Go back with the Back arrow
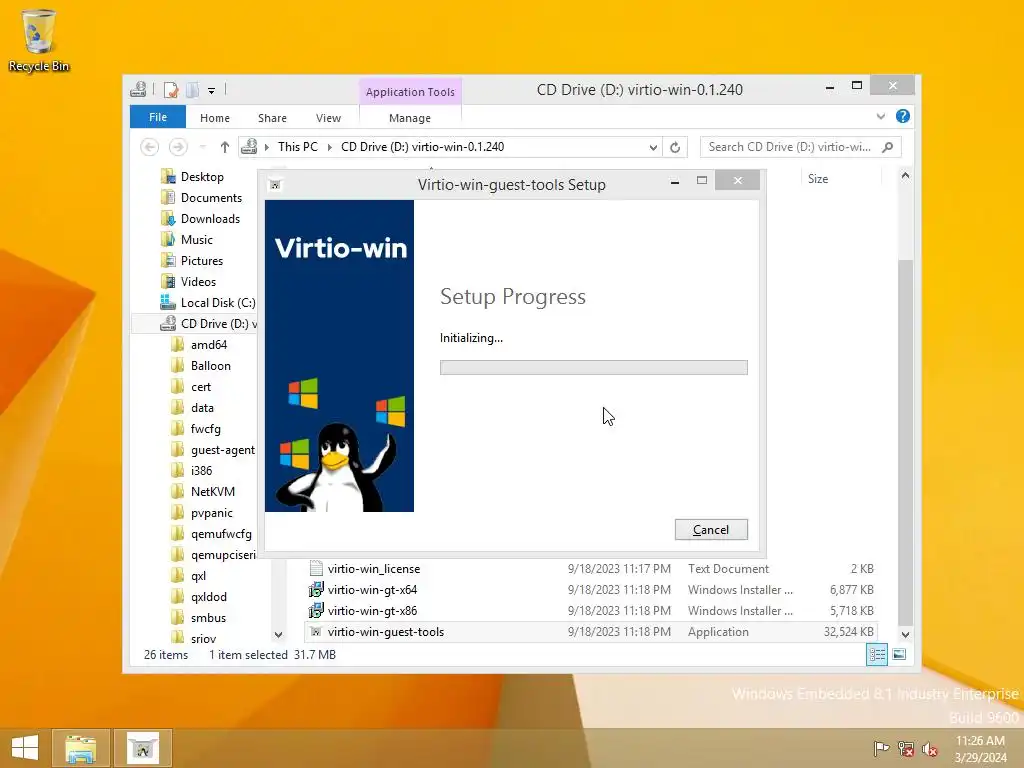Image resolution: width=1024 pixels, height=768 pixels. (x=150, y=147)
